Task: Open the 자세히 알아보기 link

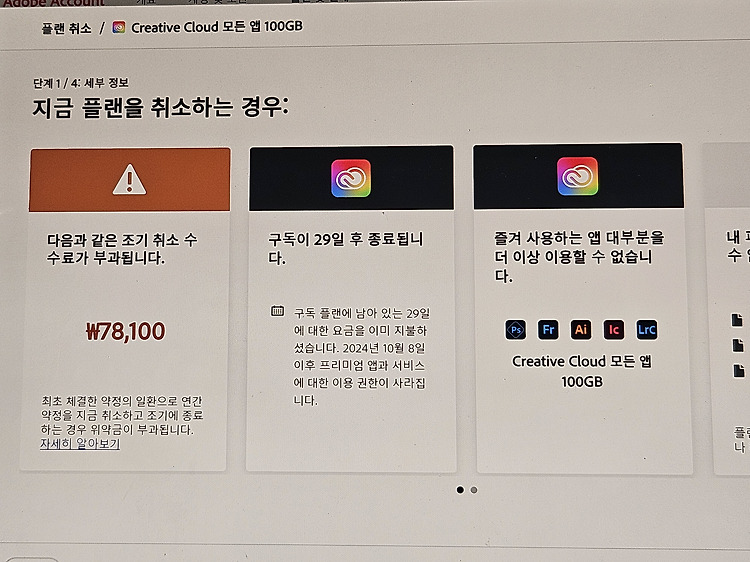Action: click(x=80, y=443)
